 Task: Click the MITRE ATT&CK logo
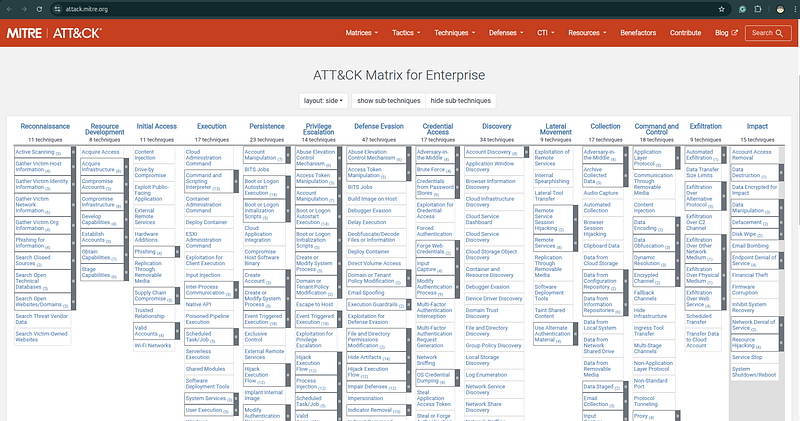pyautogui.click(x=54, y=33)
